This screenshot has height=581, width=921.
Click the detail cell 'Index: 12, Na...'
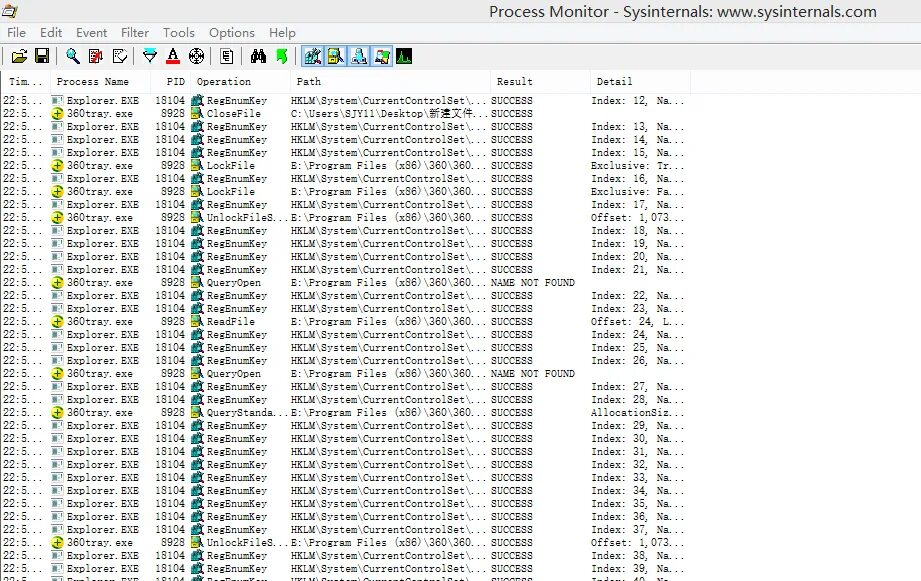pos(637,100)
